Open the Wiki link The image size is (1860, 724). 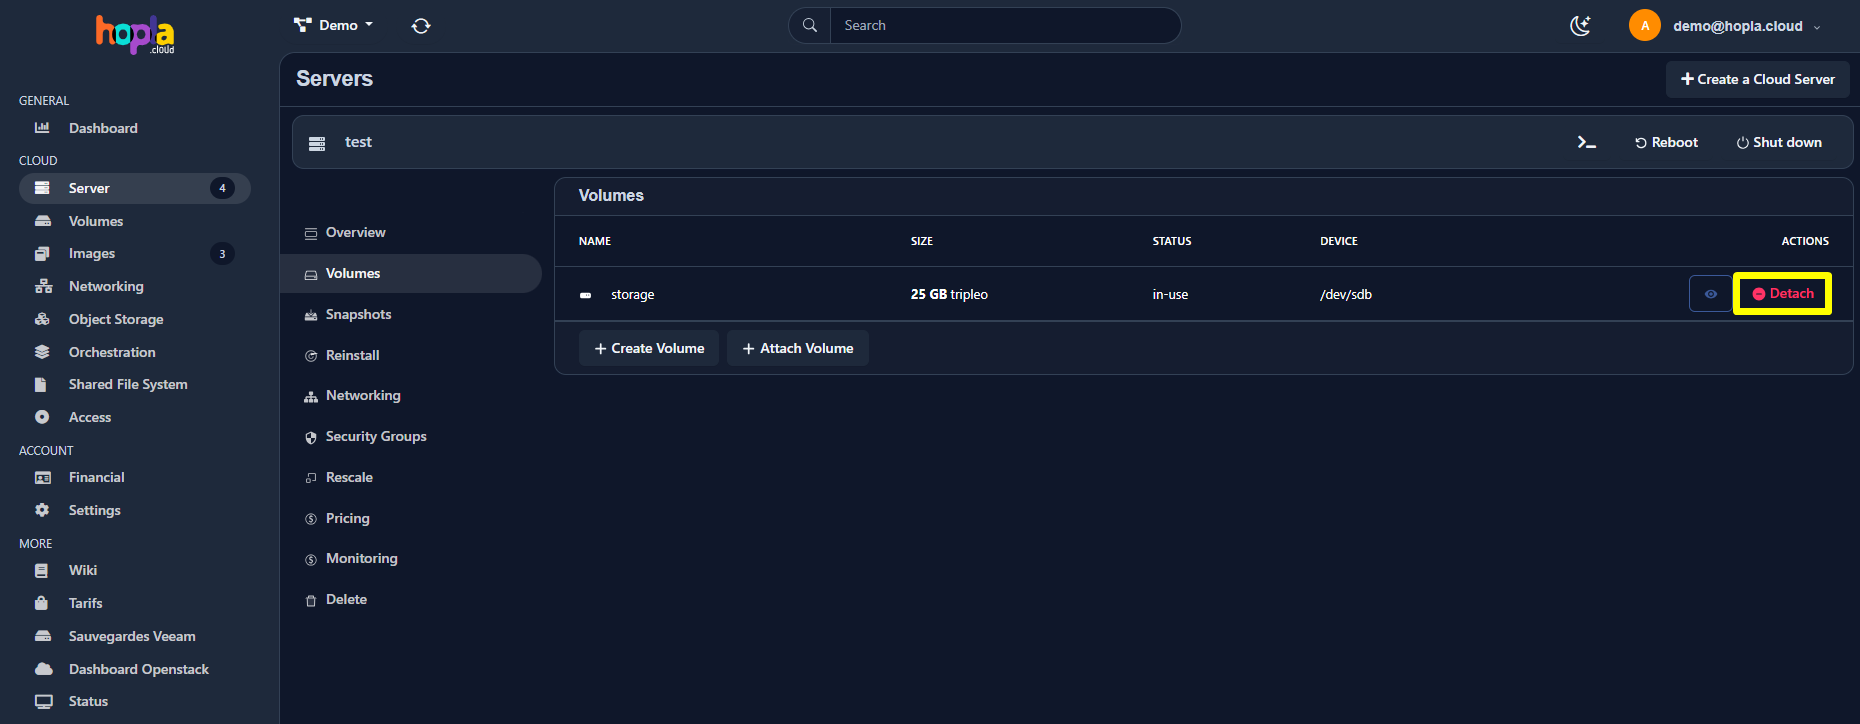[83, 570]
